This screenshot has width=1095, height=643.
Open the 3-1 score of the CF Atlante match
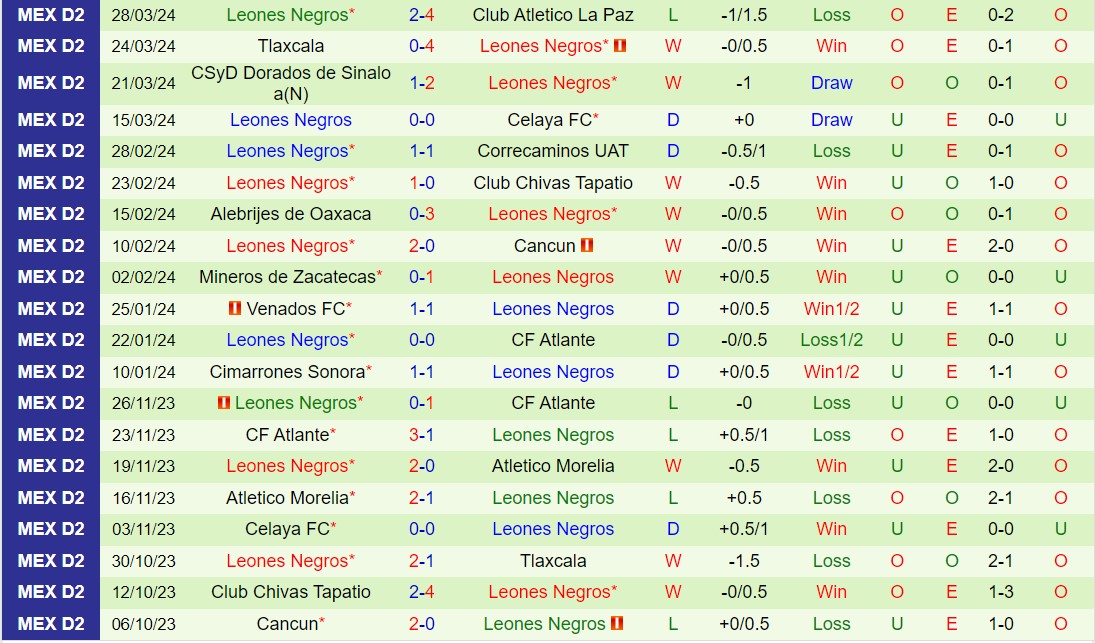pyautogui.click(x=421, y=435)
